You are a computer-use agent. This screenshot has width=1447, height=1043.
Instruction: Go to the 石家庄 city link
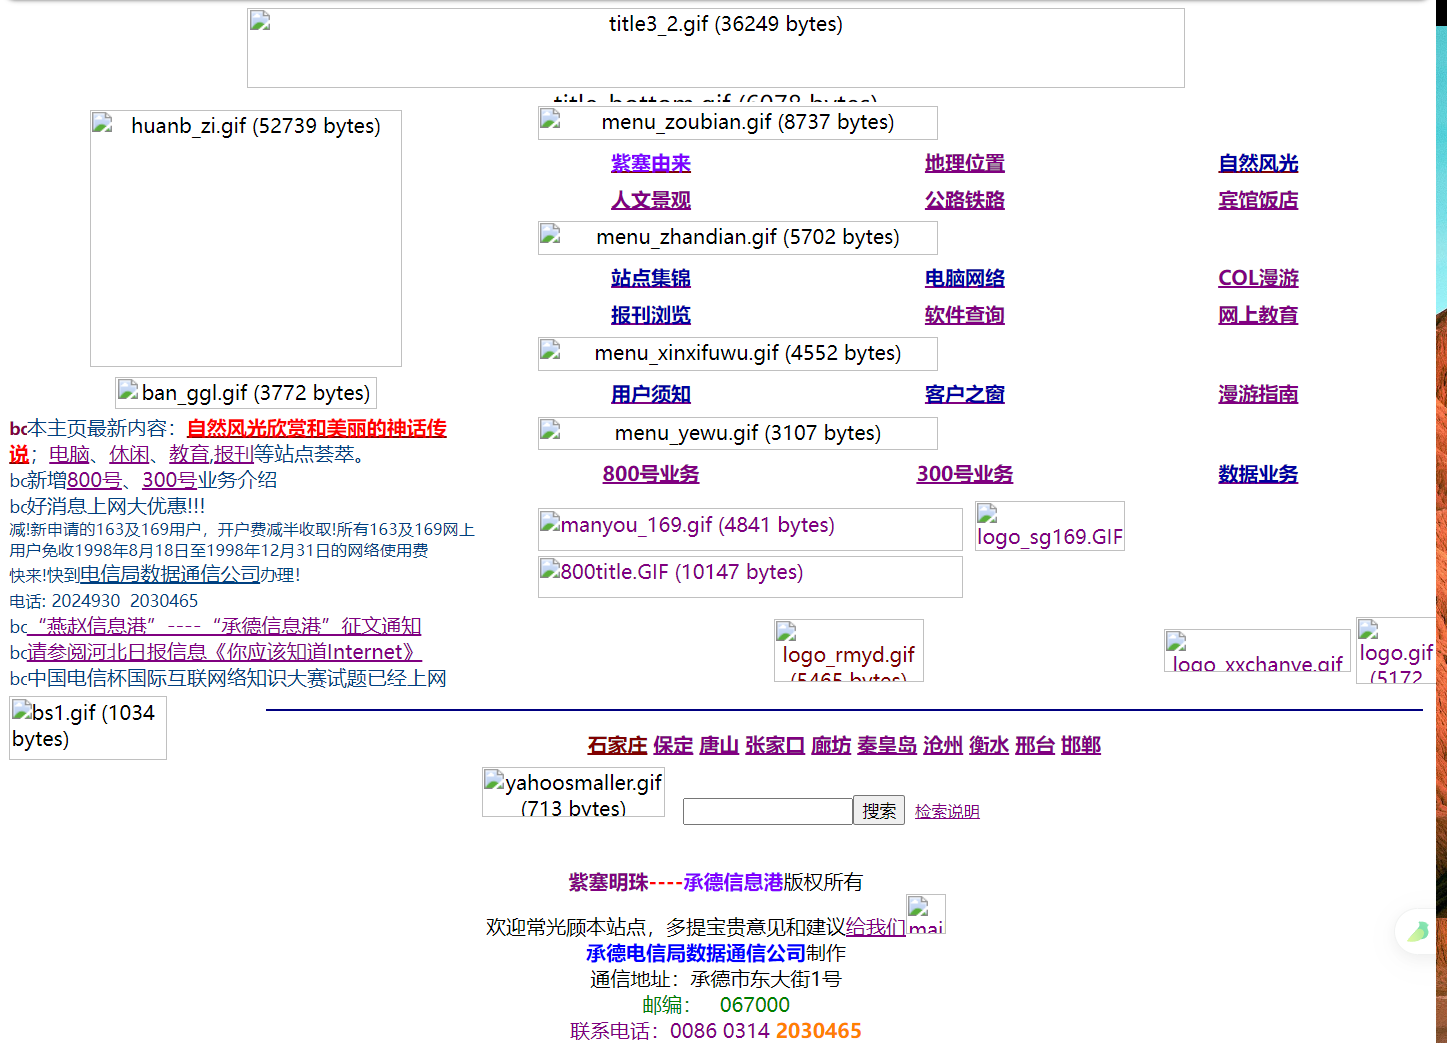[x=617, y=745]
